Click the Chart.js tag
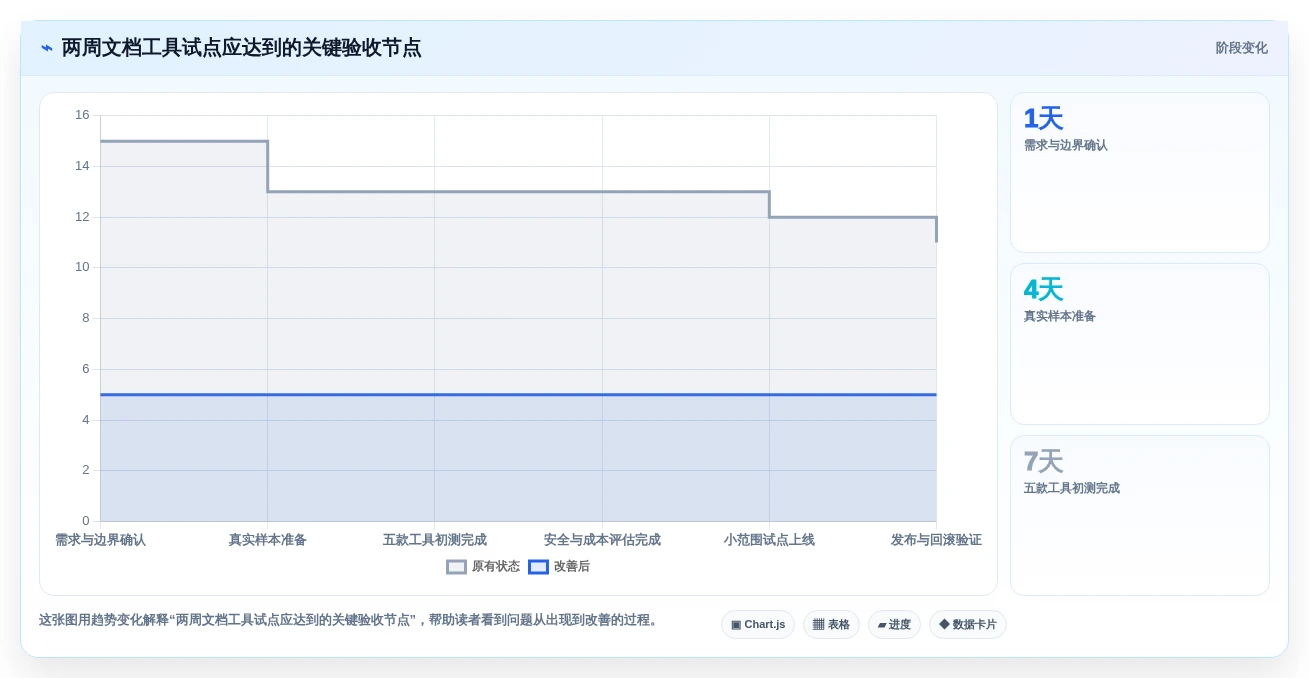The height and width of the screenshot is (678, 1309). 758,624
